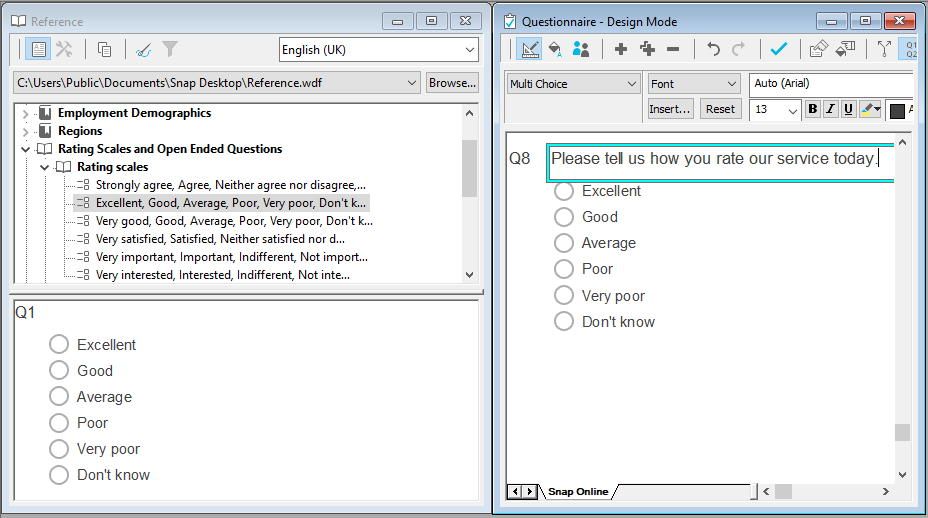This screenshot has height=518, width=928.
Task: Click the routing branch icon
Action: pyautogui.click(x=884, y=49)
